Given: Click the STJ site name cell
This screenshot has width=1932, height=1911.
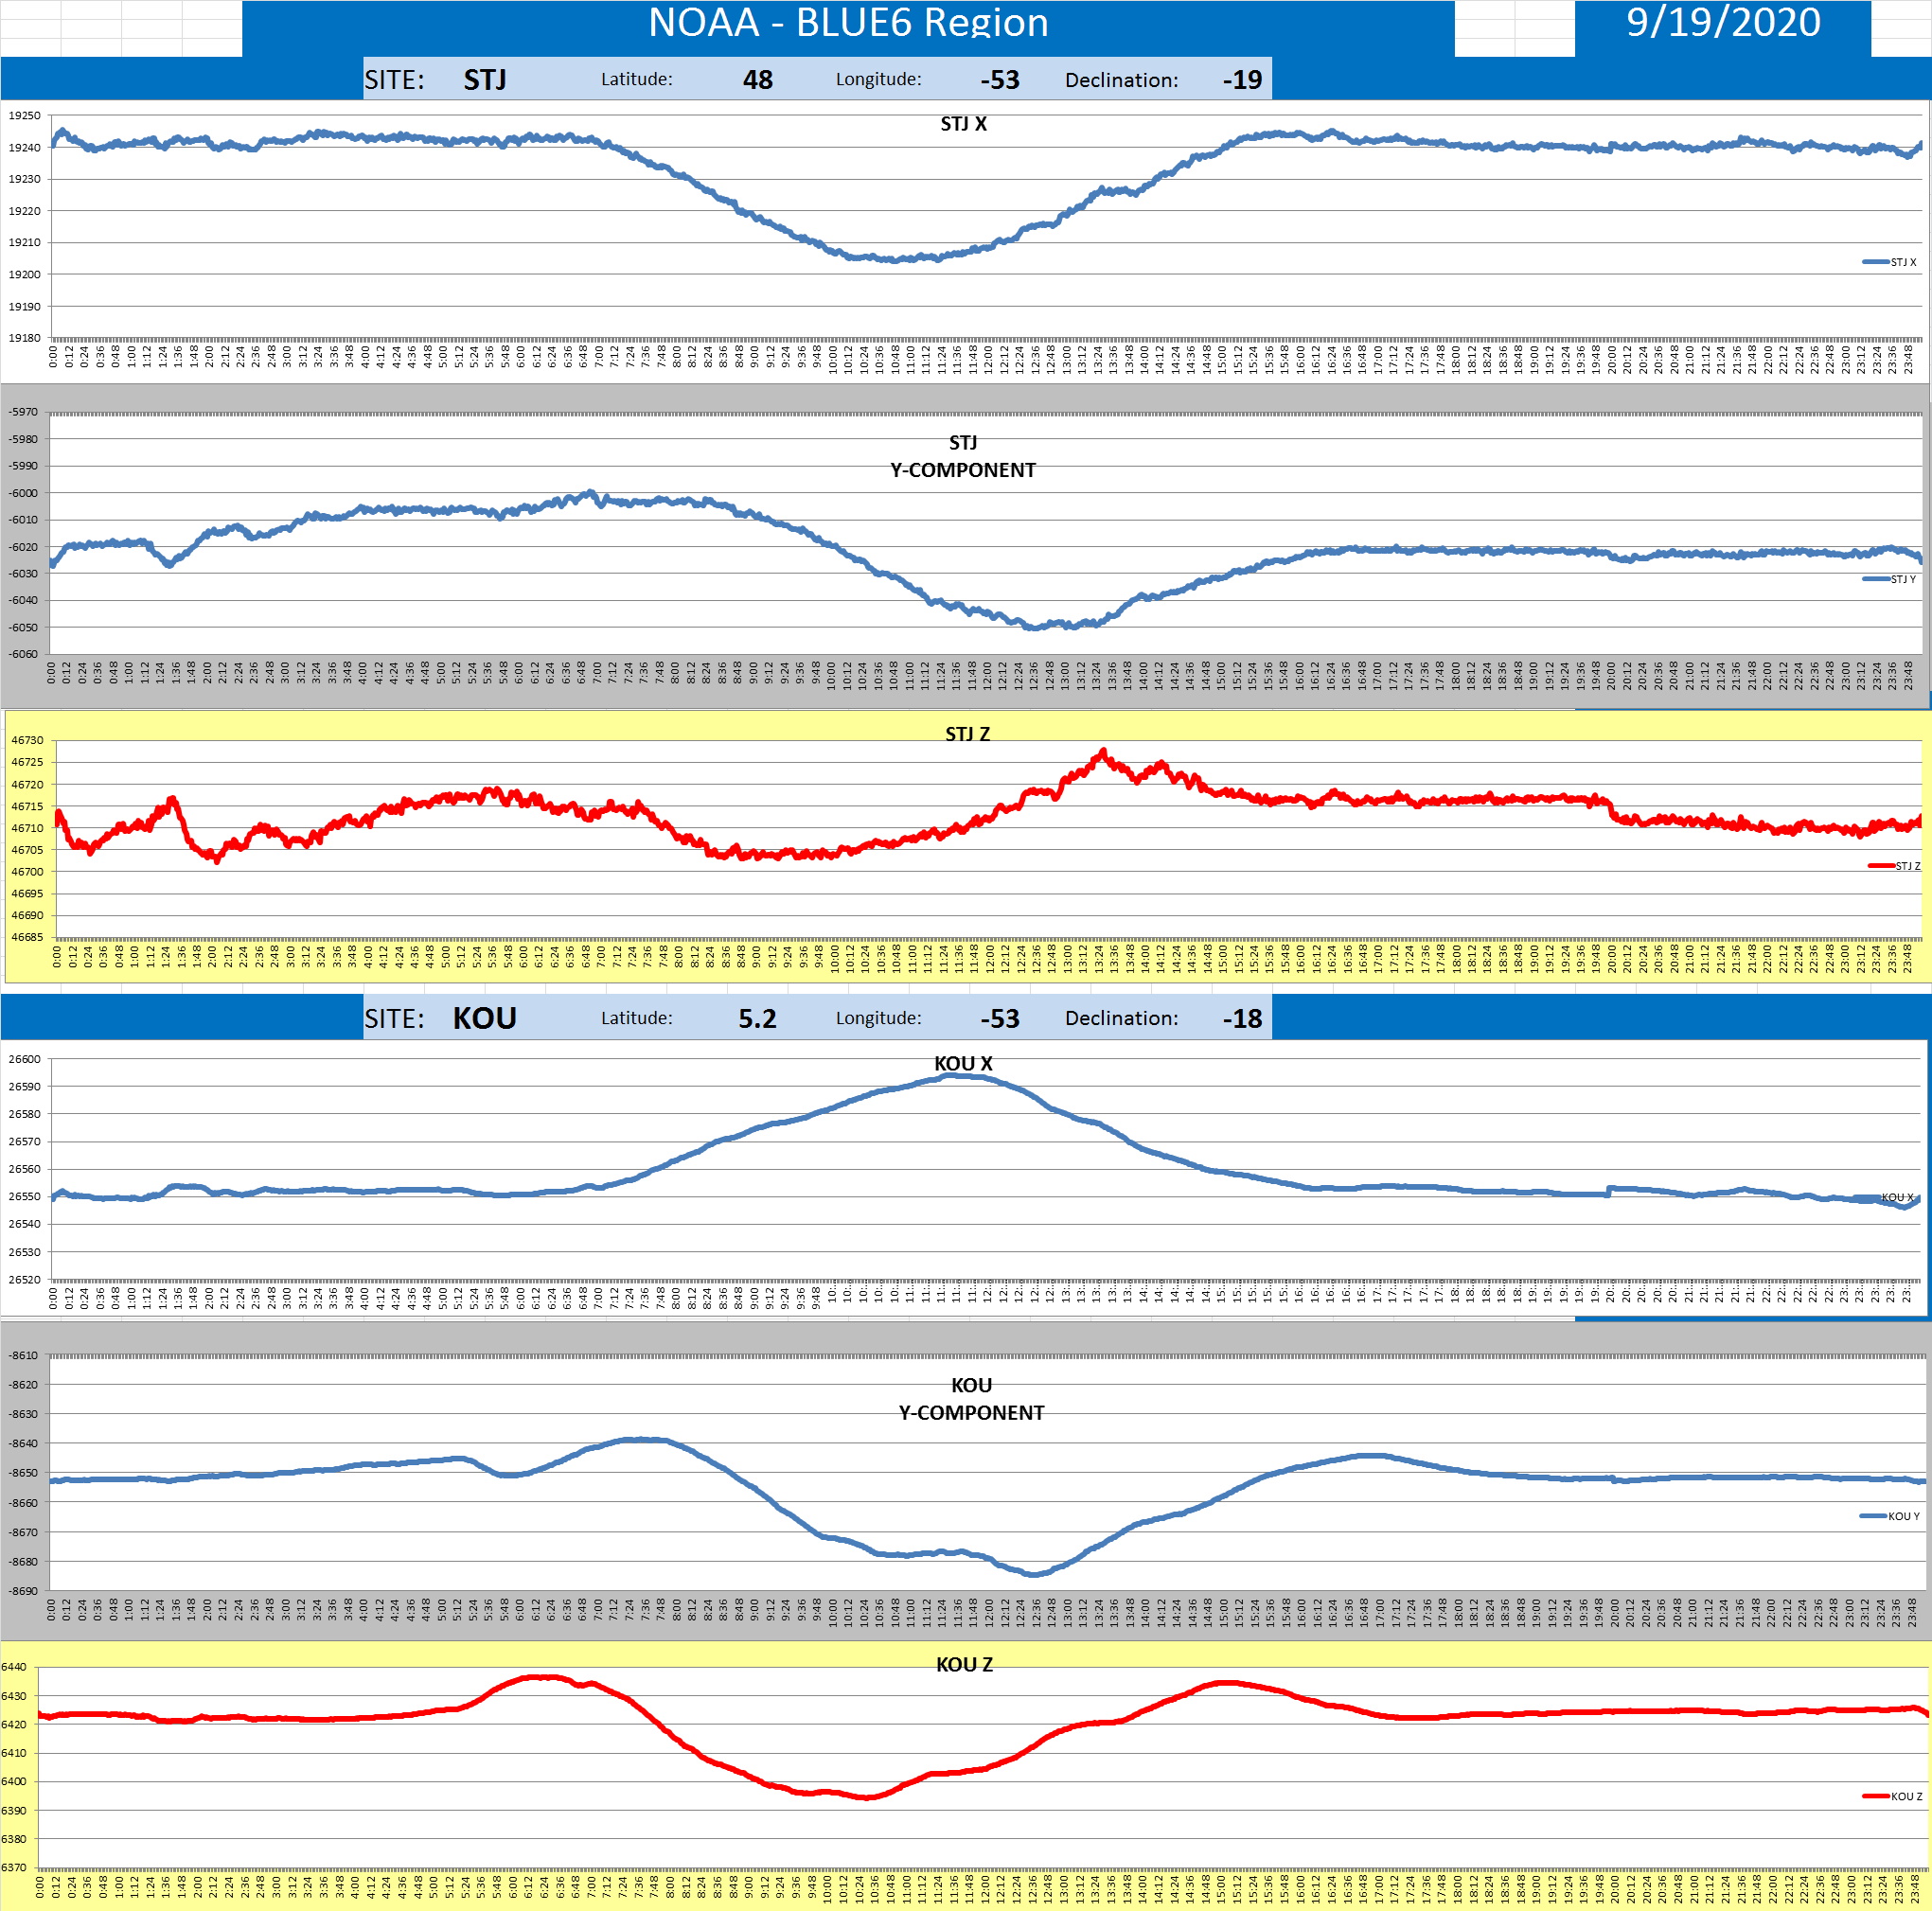Looking at the screenshot, I should click(x=485, y=80).
